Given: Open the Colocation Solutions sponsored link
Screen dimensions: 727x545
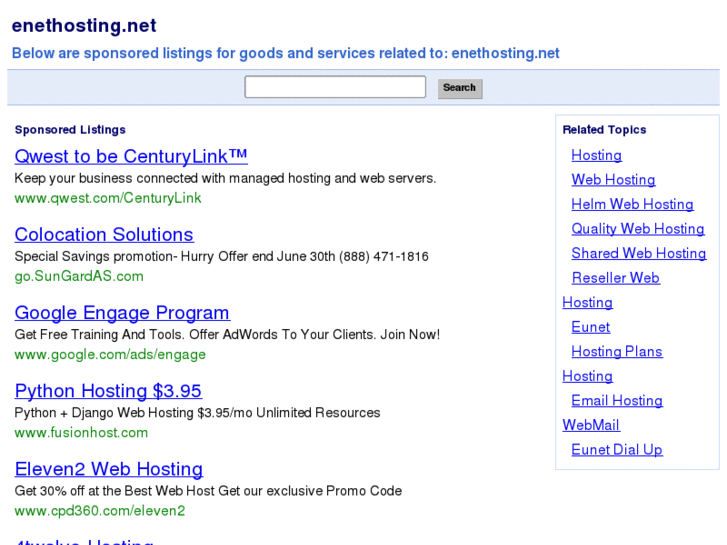Looking at the screenshot, I should (104, 235).
